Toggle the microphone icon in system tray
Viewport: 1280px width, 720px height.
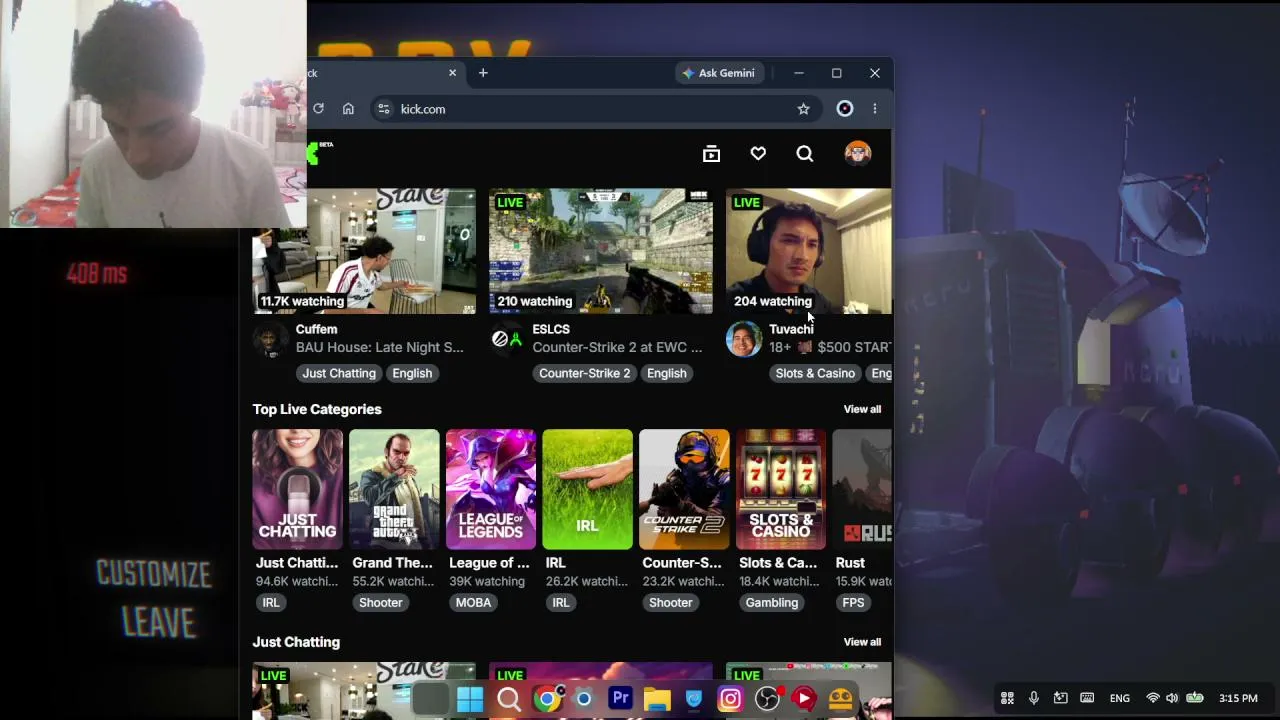[1034, 698]
